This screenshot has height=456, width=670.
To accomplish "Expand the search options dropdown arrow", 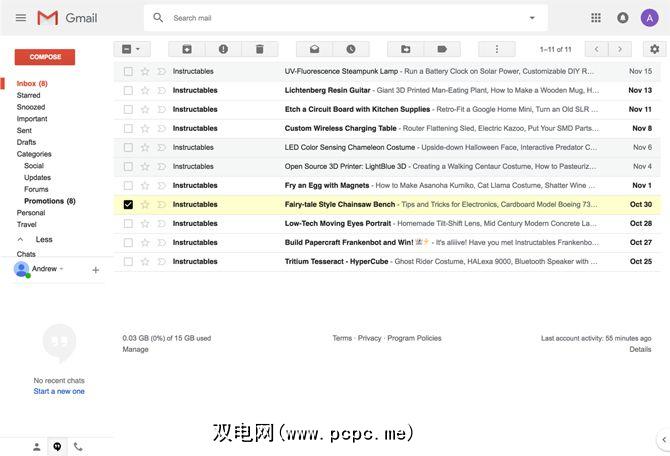I will pos(532,18).
